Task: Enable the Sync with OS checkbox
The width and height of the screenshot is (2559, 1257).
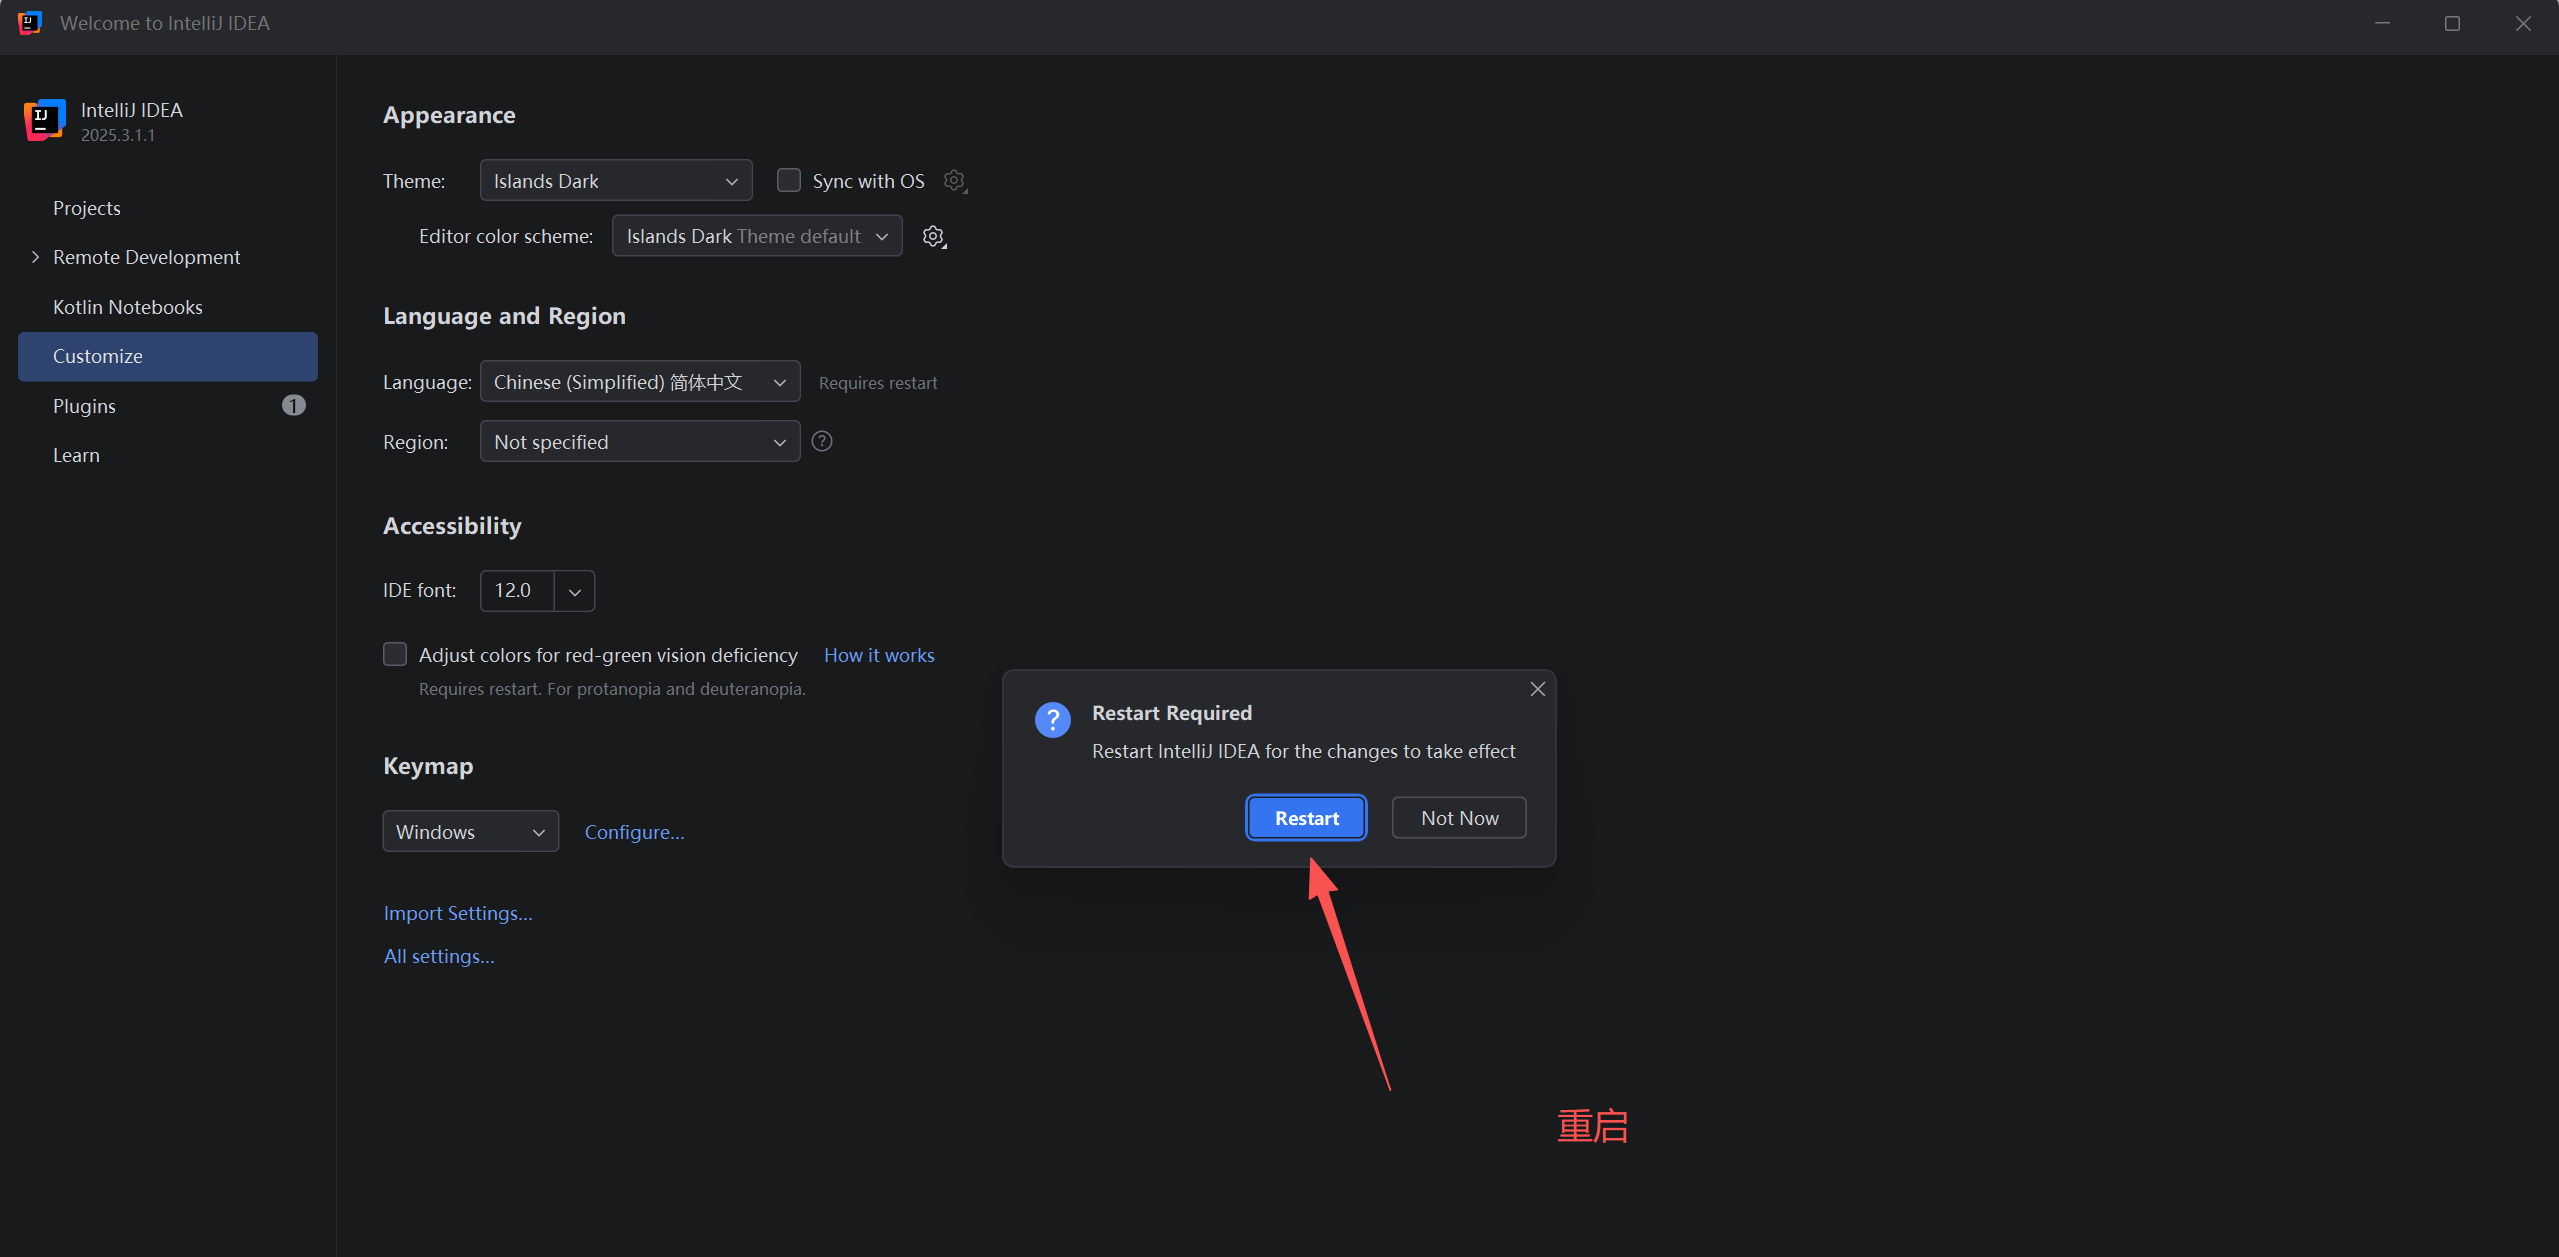Action: (789, 180)
